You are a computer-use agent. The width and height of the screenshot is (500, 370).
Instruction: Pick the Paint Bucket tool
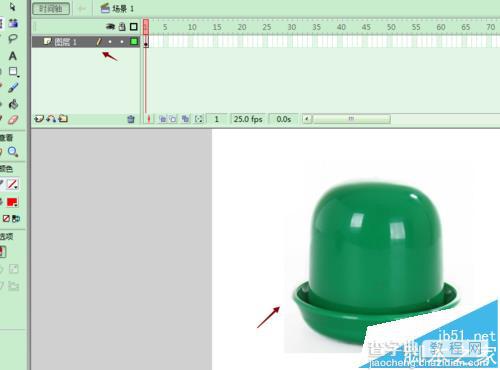click(13, 104)
